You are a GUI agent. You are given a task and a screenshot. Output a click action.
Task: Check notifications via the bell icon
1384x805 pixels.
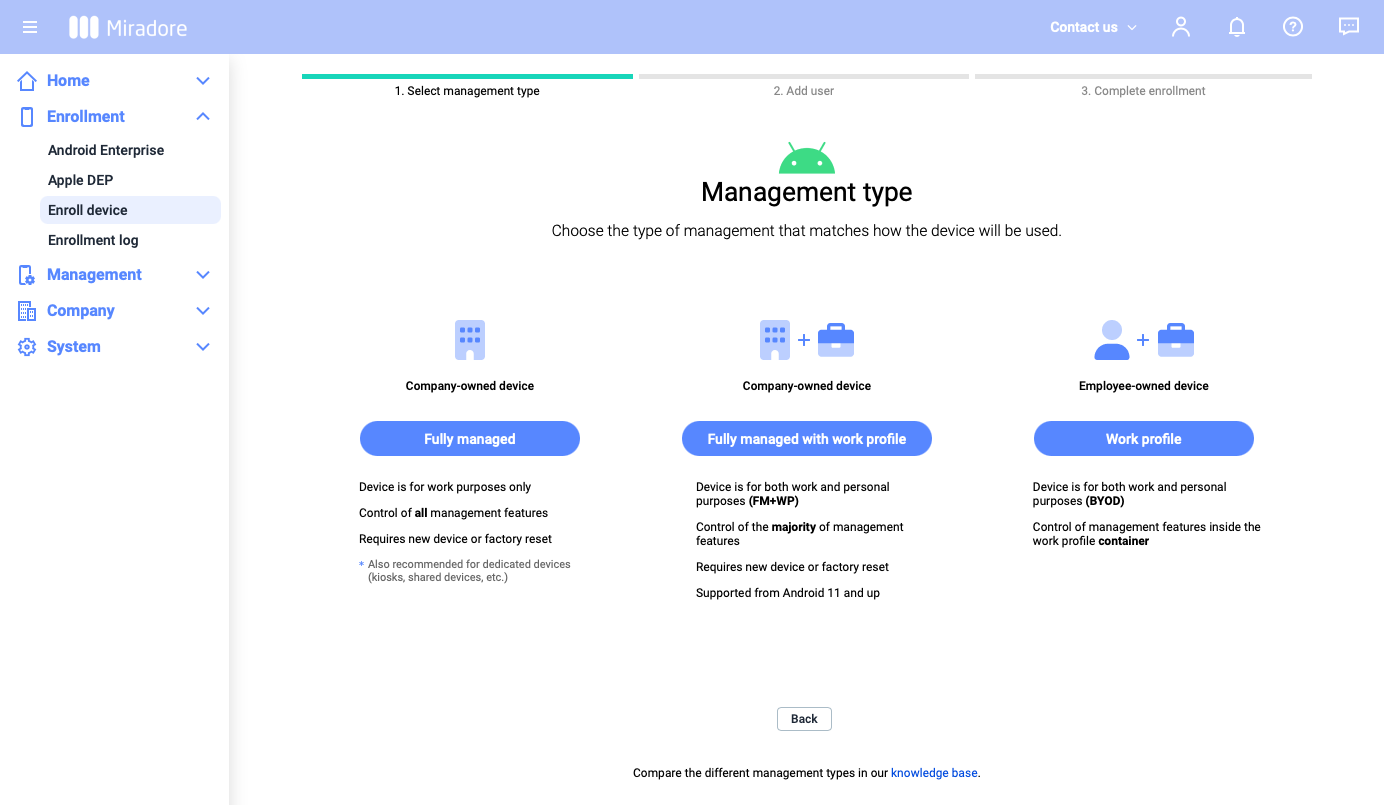[1236, 27]
